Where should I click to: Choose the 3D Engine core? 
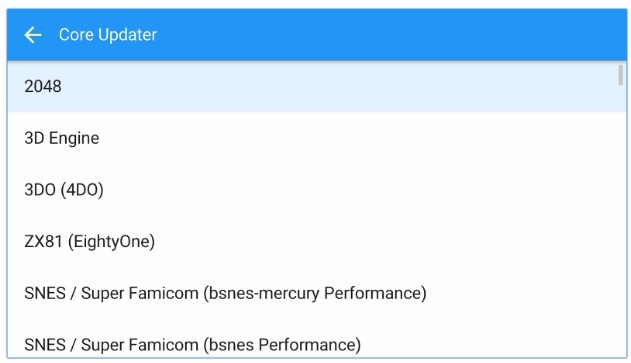pyautogui.click(x=317, y=138)
